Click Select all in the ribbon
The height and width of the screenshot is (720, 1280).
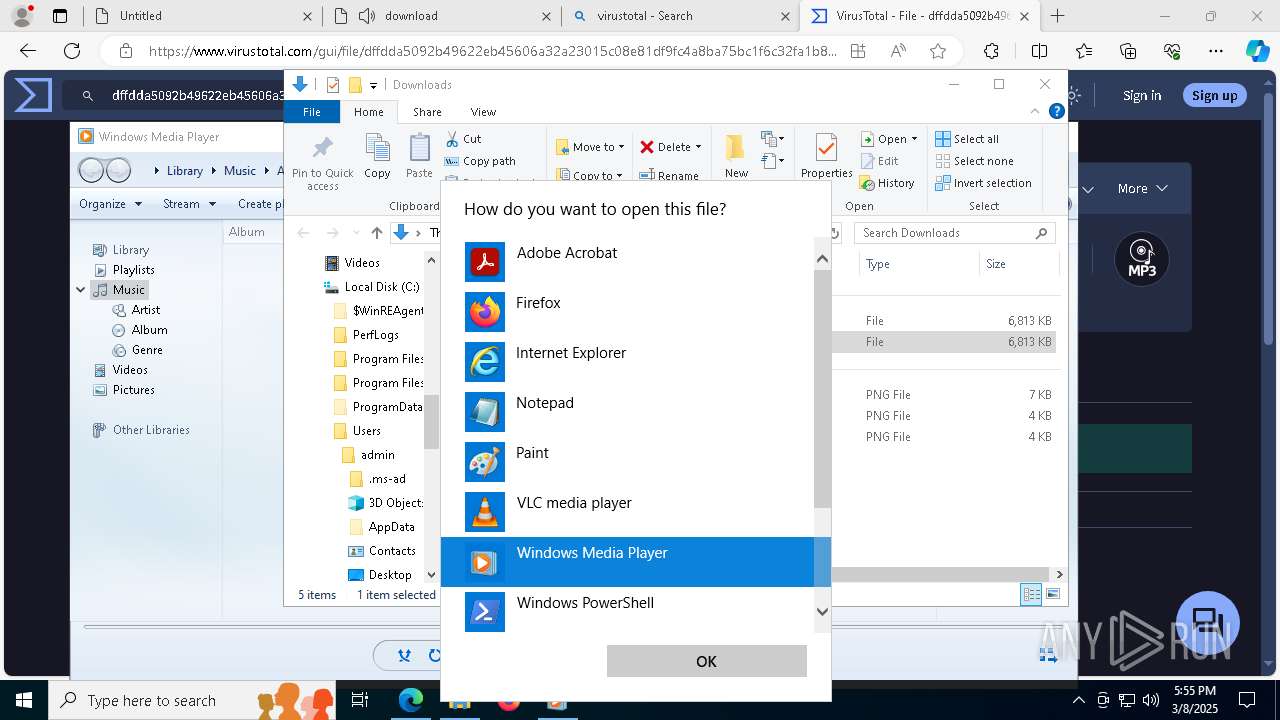(x=967, y=139)
